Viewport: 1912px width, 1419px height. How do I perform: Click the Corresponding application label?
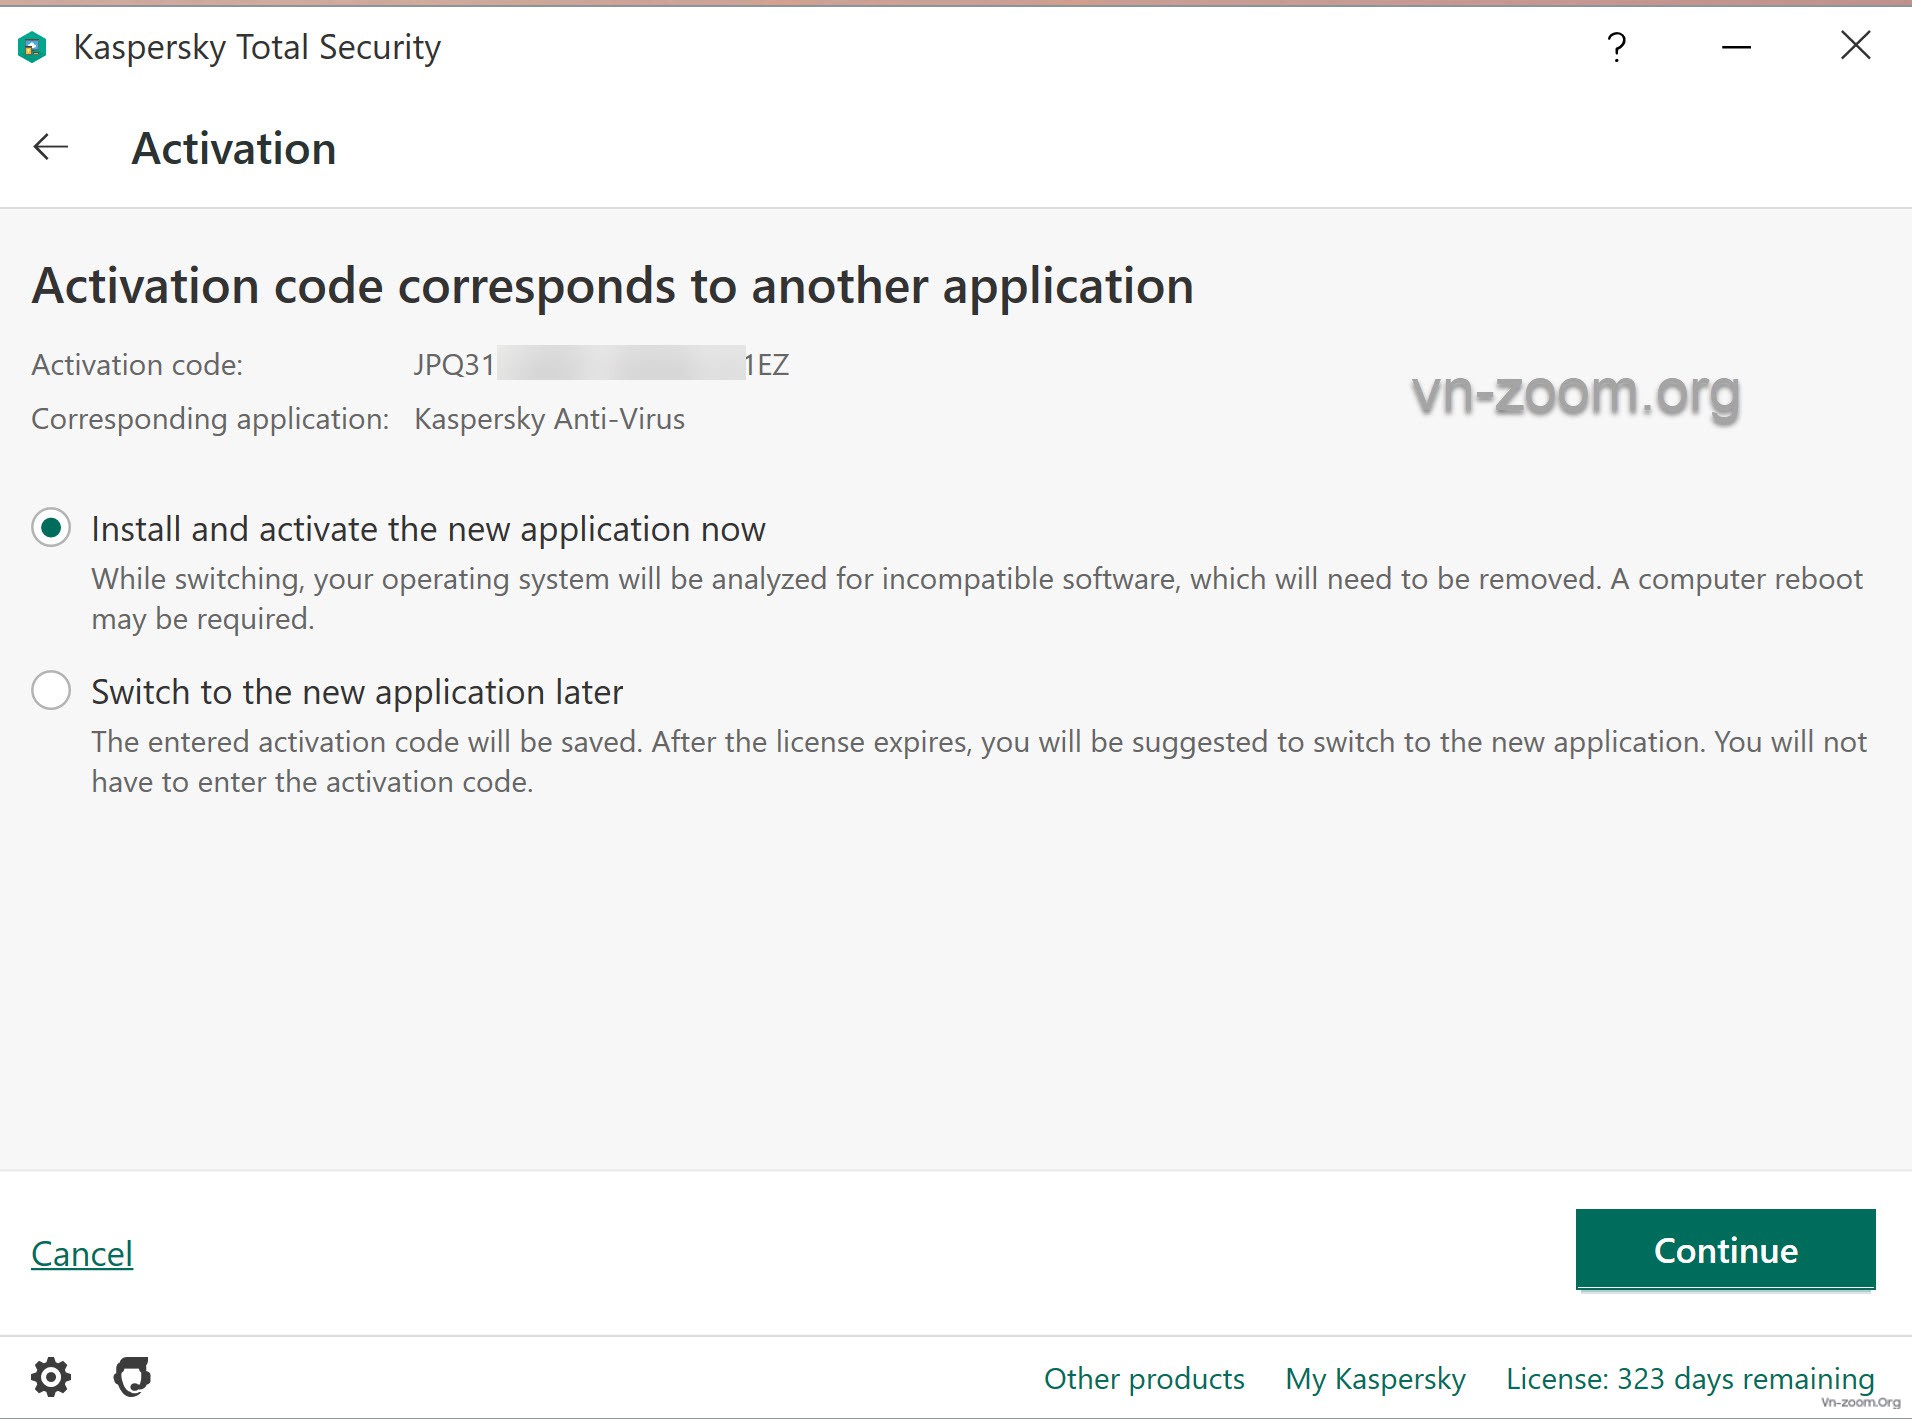pos(210,419)
